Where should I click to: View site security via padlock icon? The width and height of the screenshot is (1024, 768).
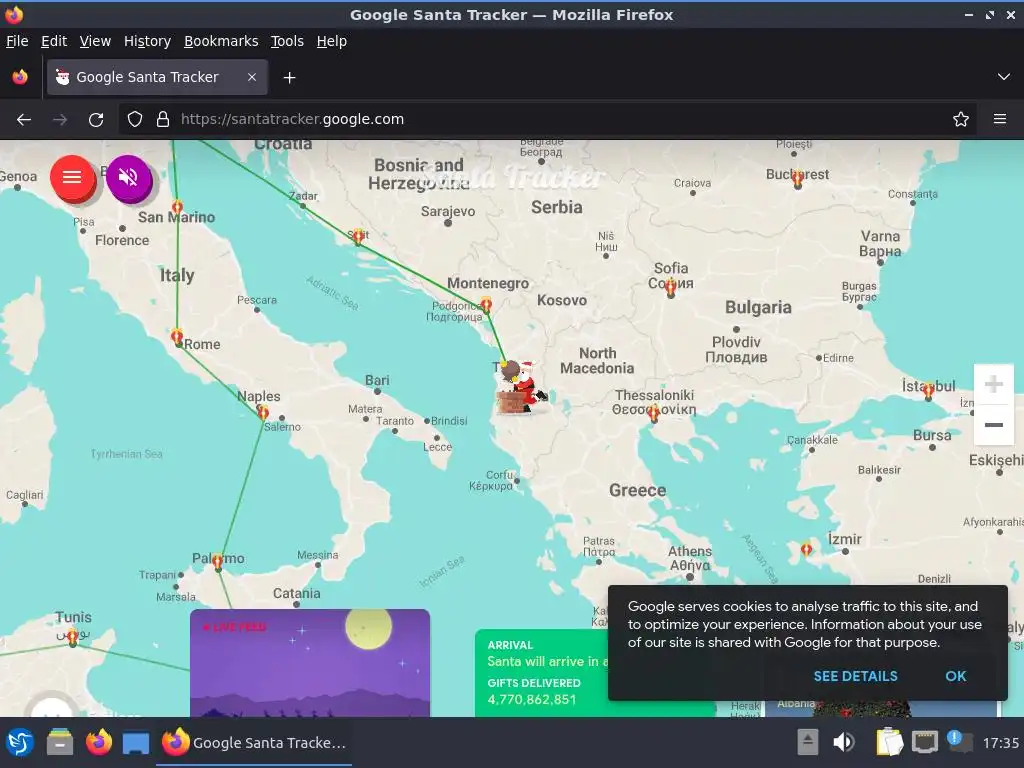click(x=163, y=120)
